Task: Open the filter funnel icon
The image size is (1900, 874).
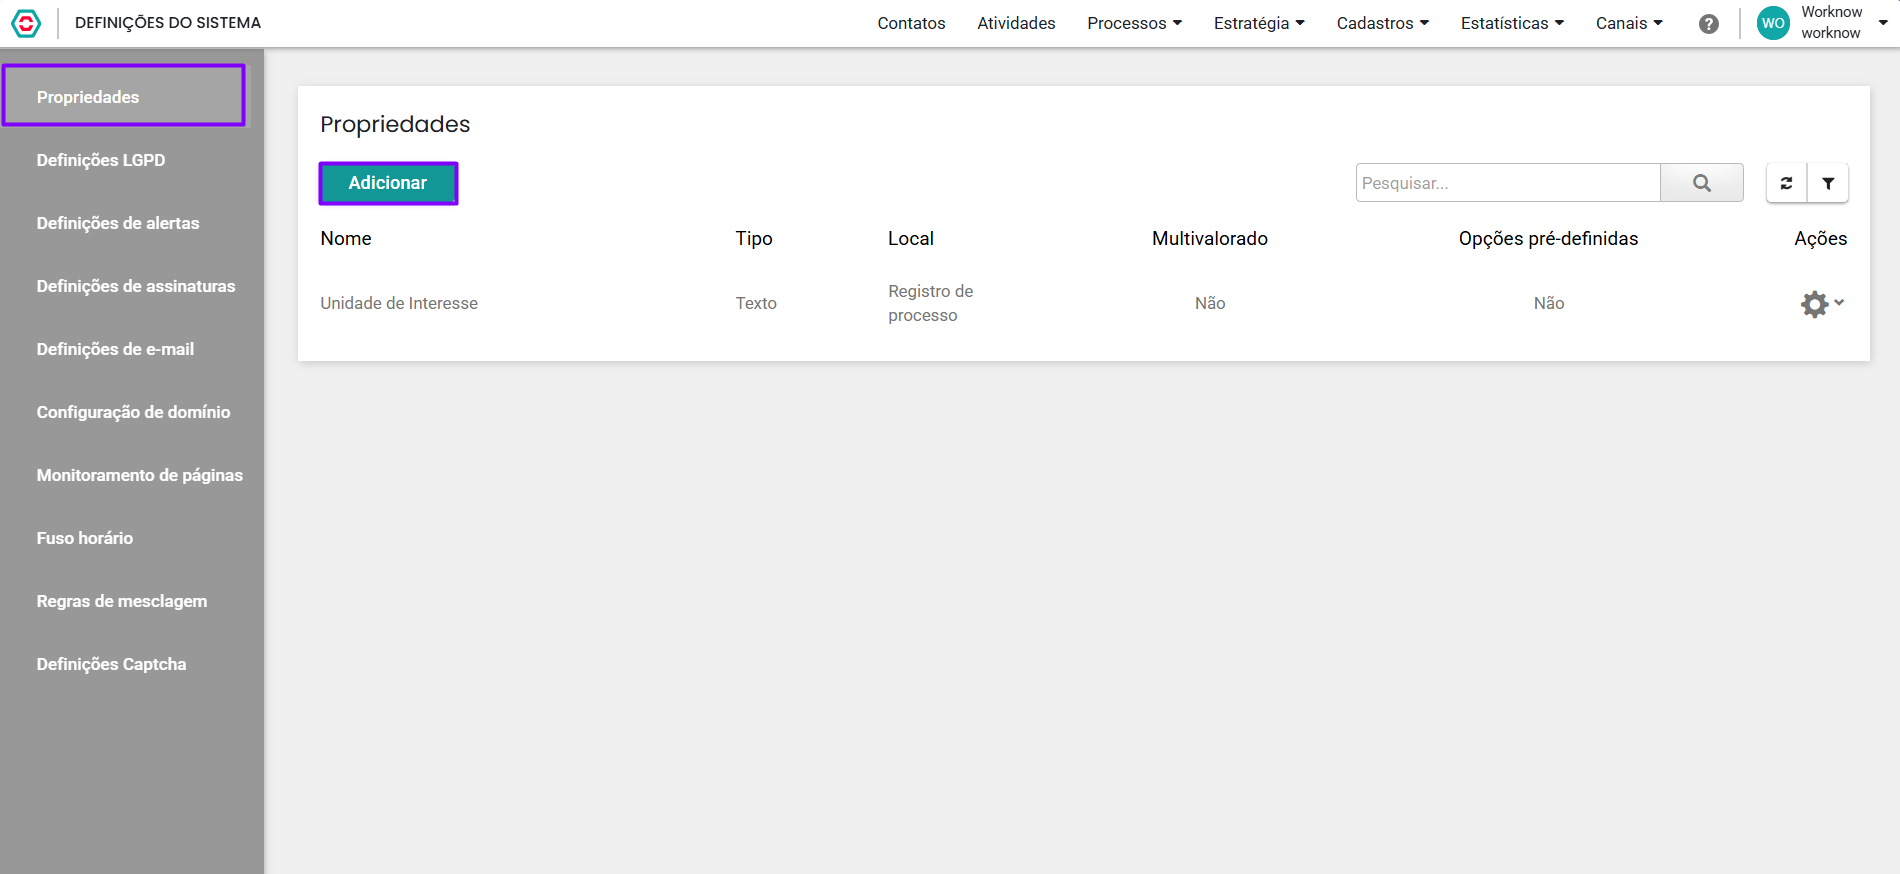Action: point(1827,183)
